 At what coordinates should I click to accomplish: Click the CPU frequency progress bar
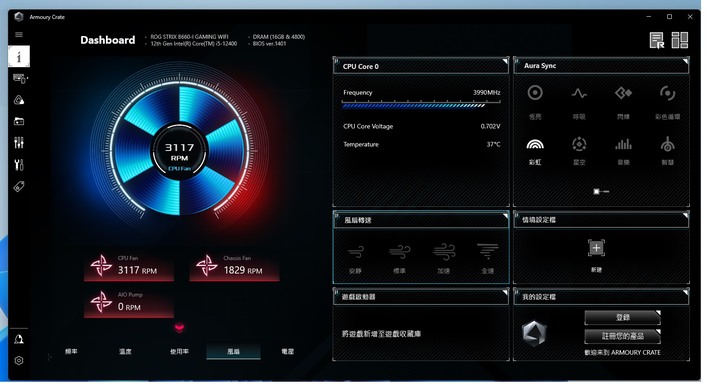[421, 105]
